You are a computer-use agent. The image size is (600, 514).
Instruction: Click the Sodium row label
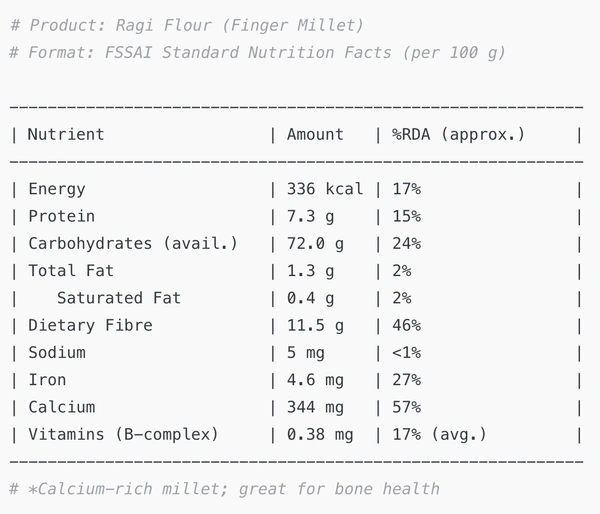[x=56, y=352]
